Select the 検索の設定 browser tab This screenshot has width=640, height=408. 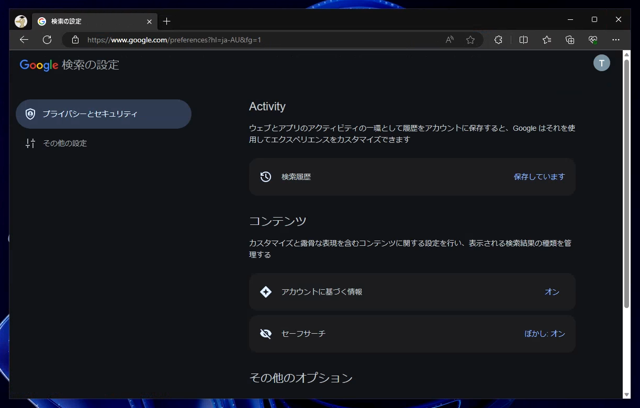coord(95,21)
